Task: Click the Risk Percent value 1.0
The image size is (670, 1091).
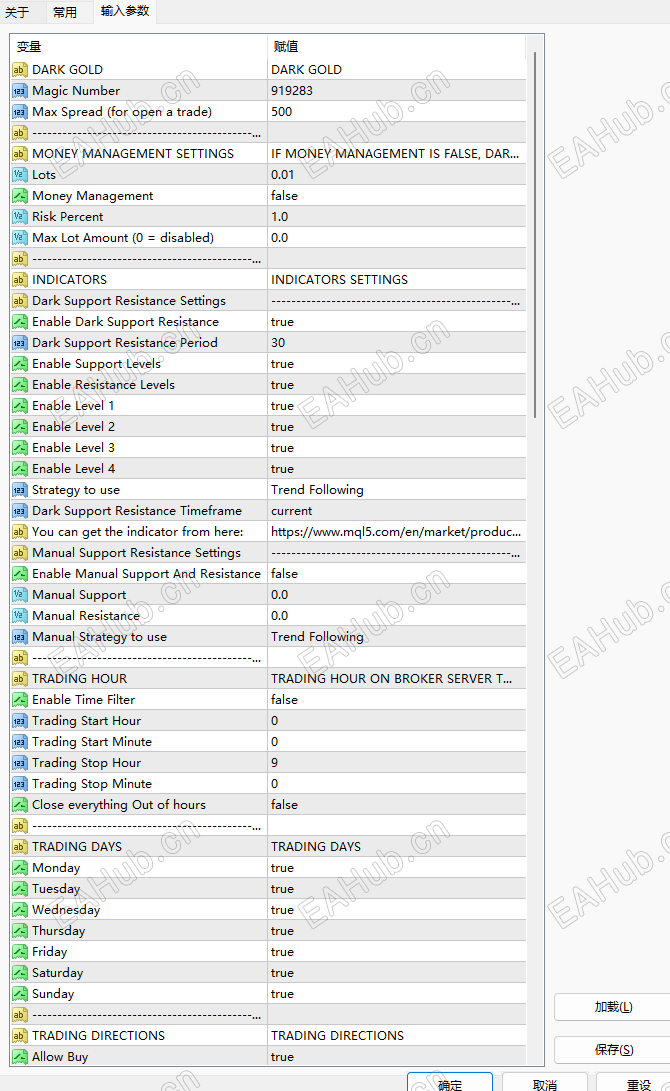Action: pos(397,216)
